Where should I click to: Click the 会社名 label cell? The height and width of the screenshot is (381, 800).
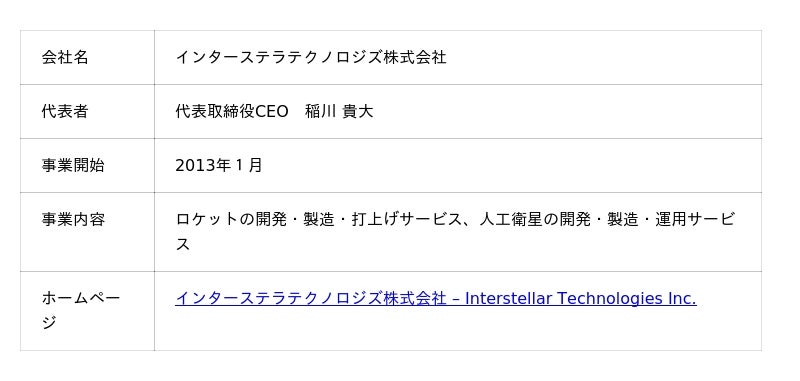click(x=87, y=57)
